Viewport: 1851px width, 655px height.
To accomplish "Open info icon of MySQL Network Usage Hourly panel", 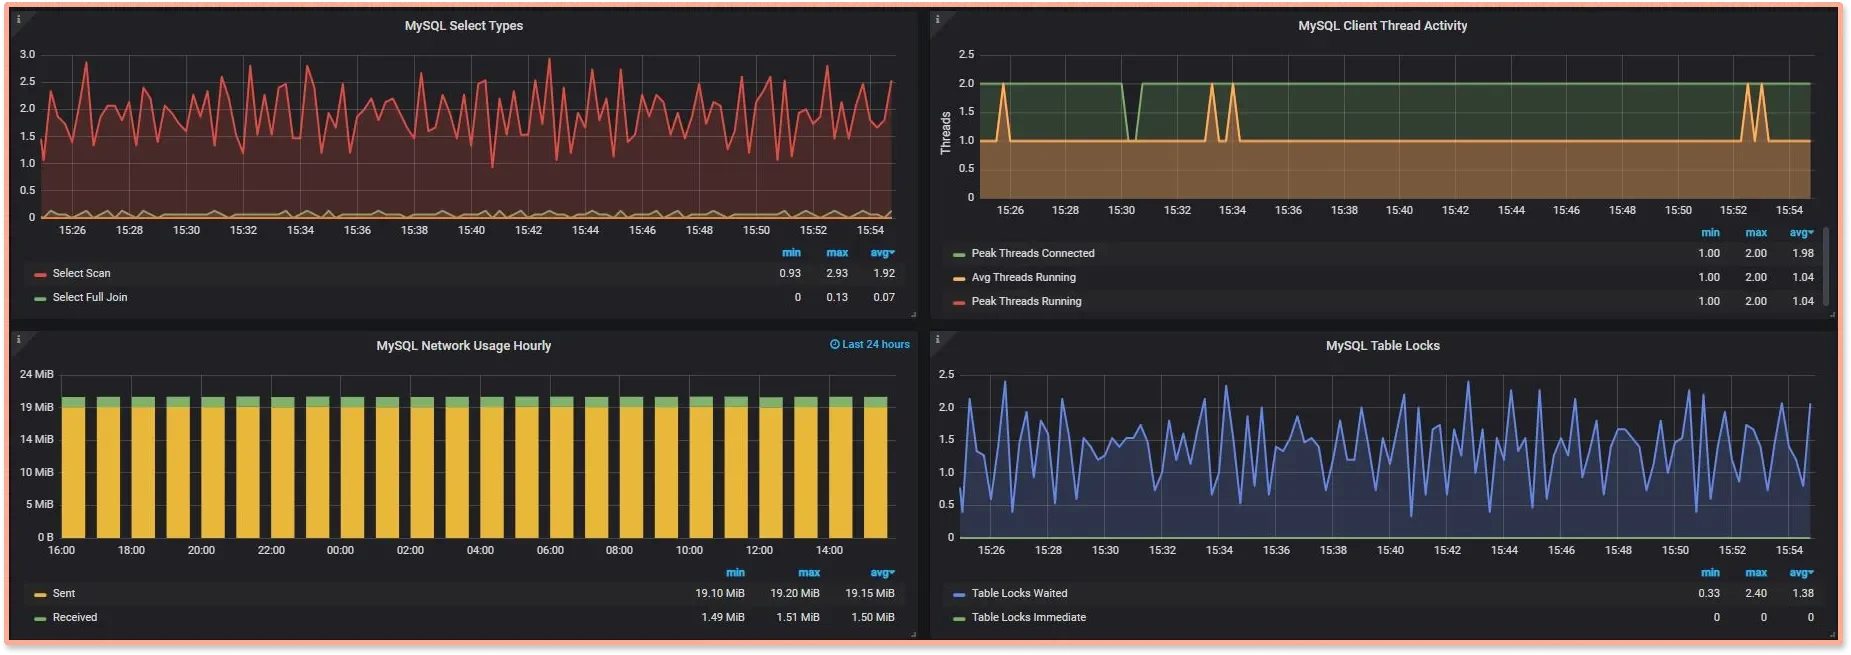I will point(18,339).
